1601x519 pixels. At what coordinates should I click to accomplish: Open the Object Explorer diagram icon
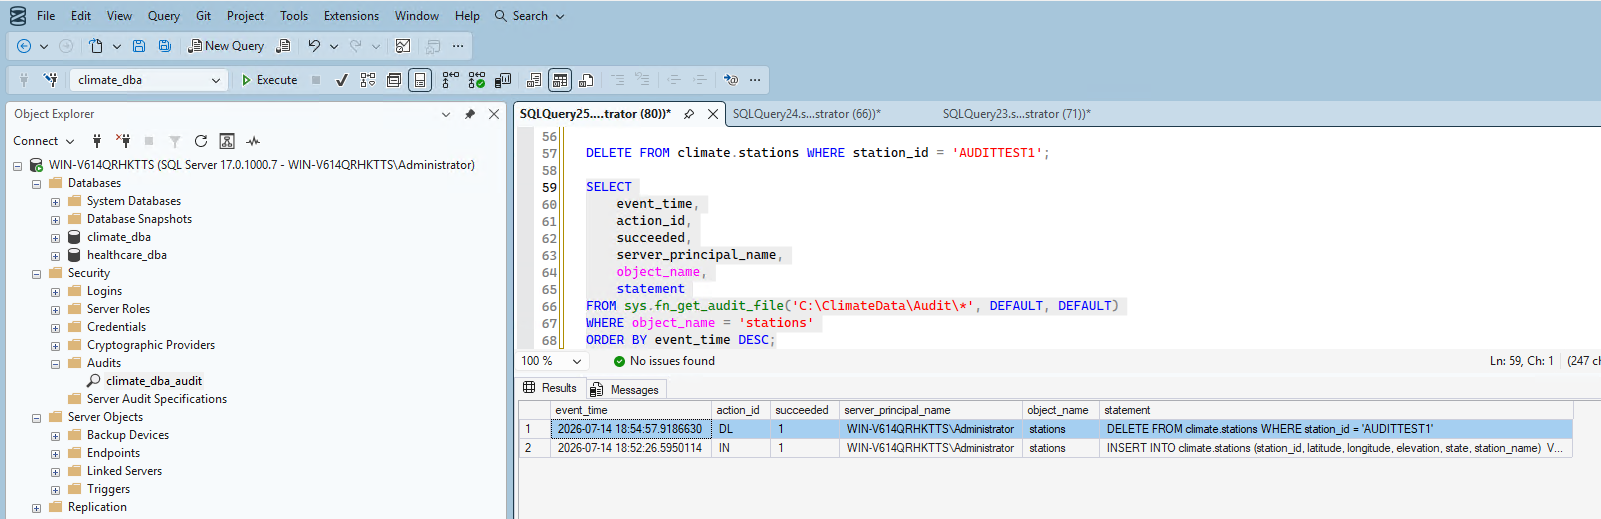click(x=227, y=141)
